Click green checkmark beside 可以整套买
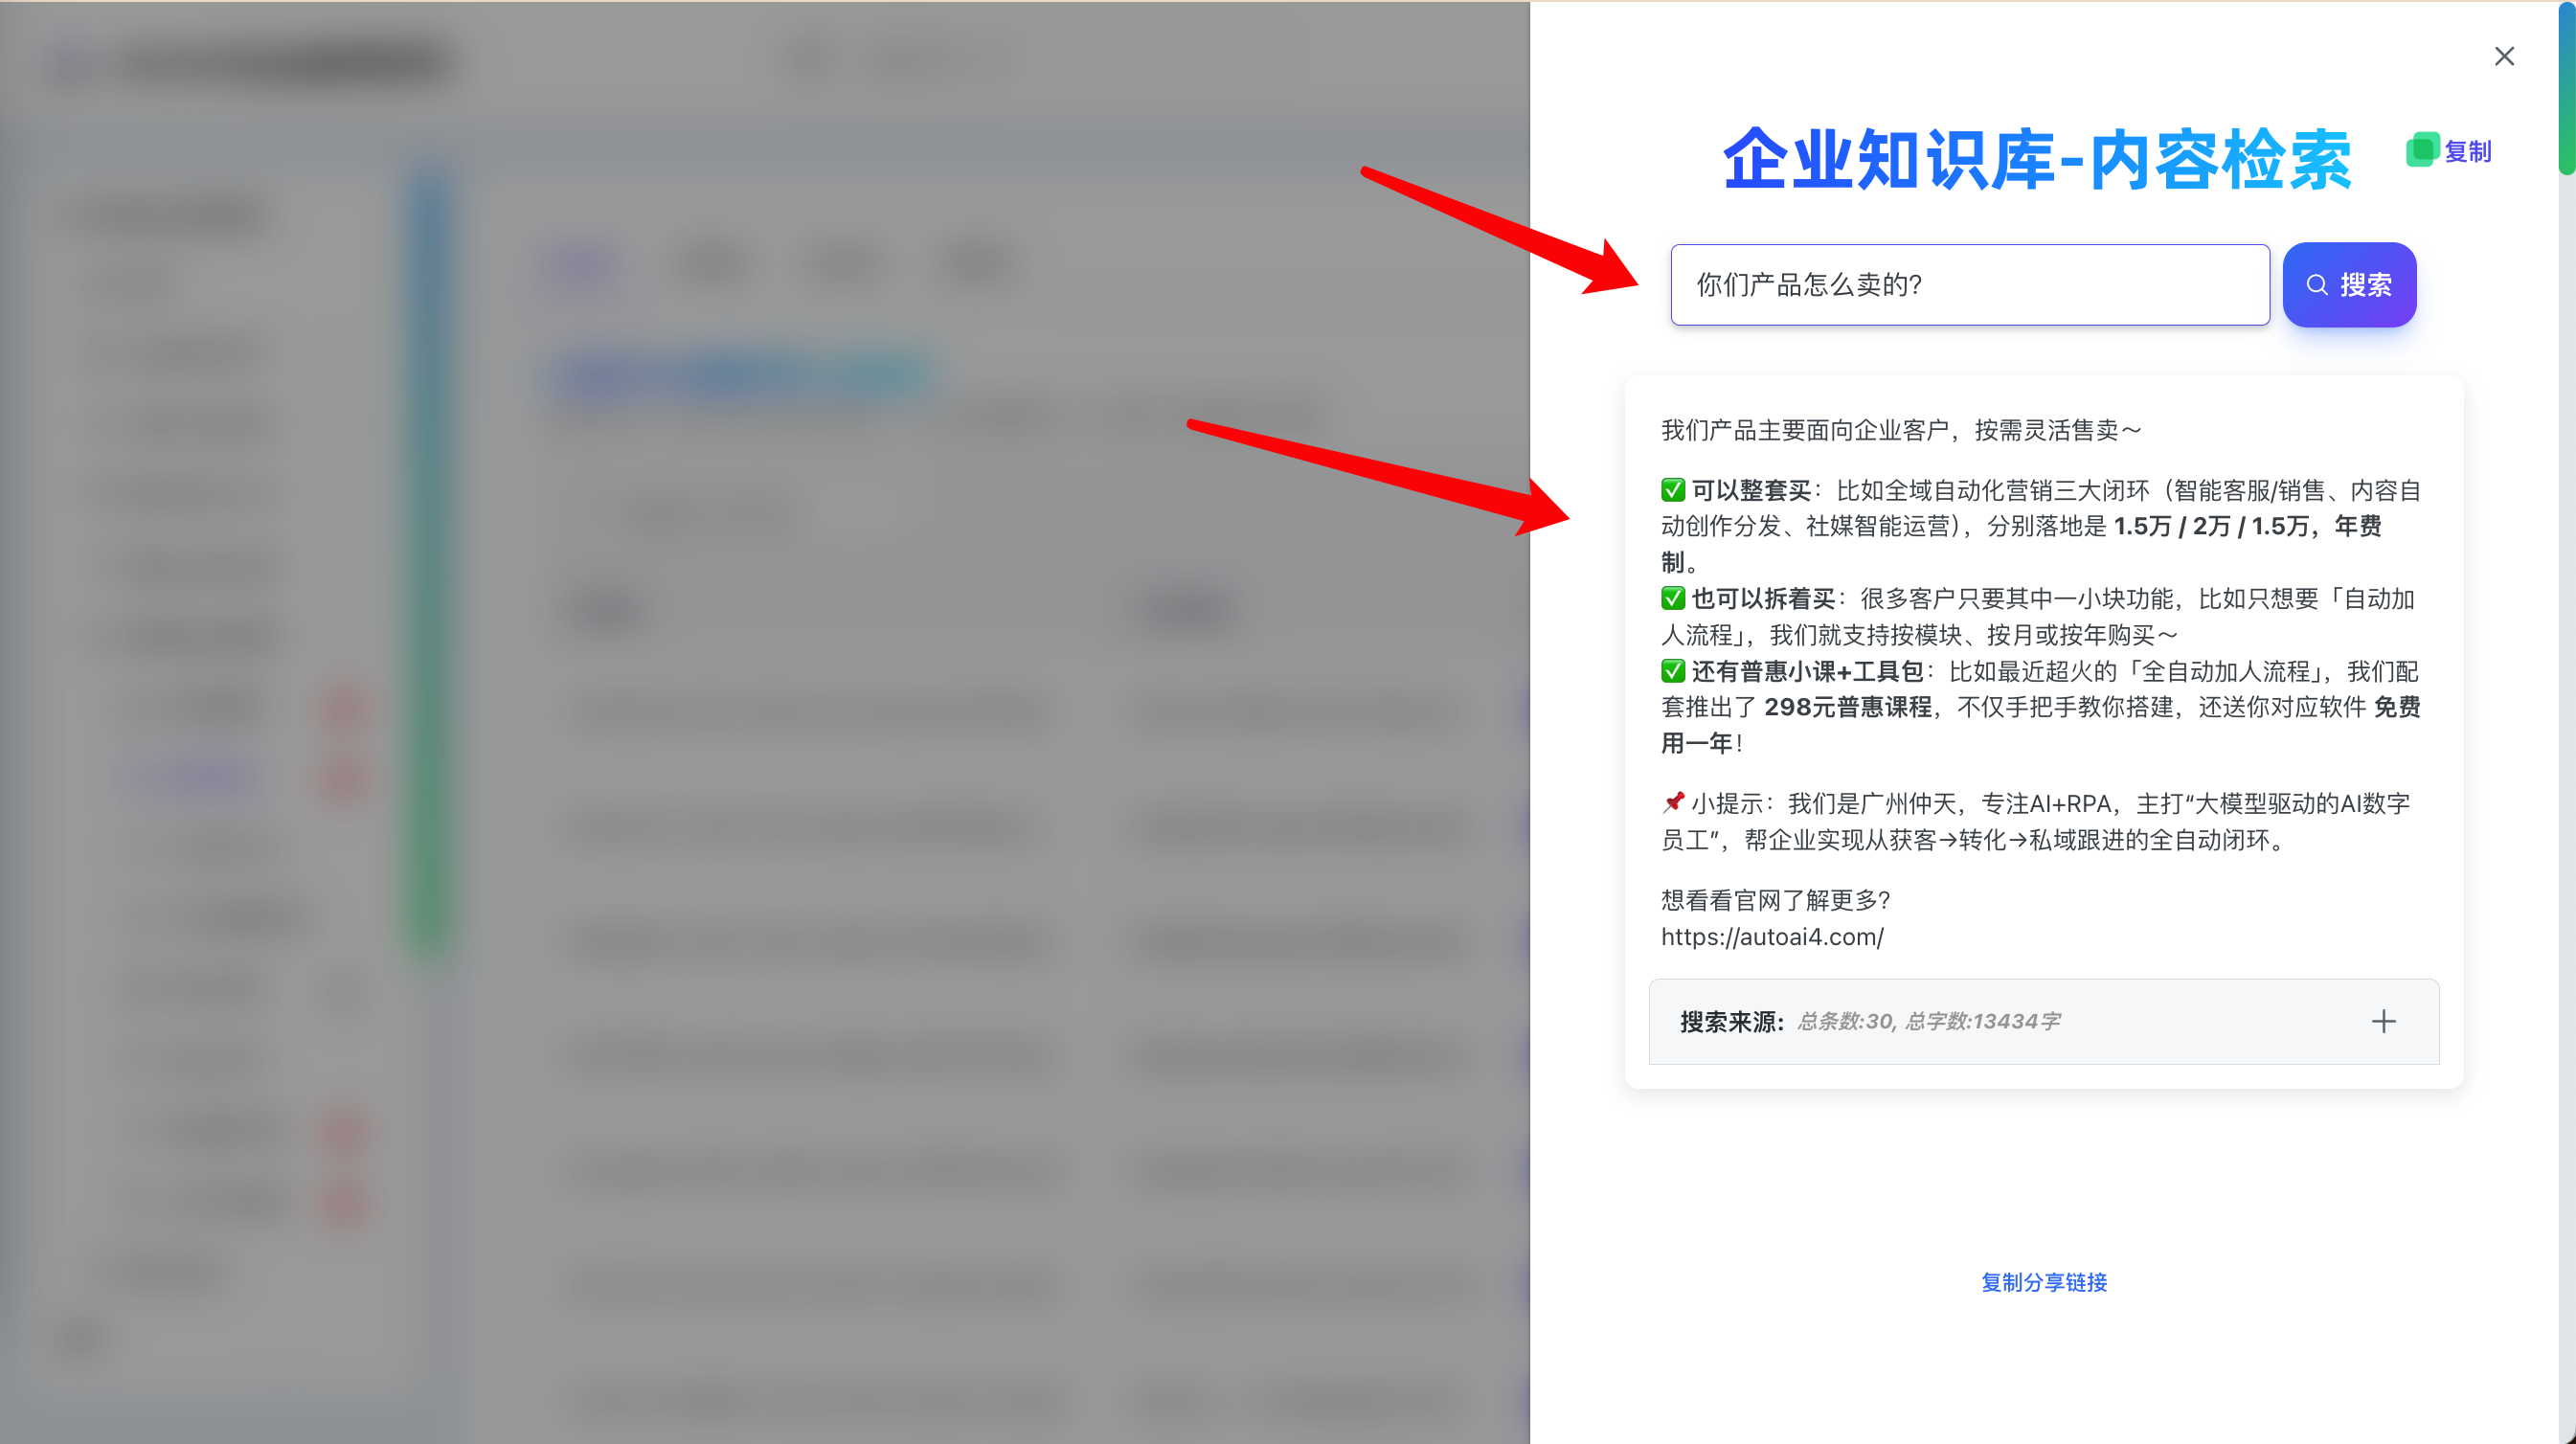Viewport: 2576px width, 1444px height. tap(1672, 491)
